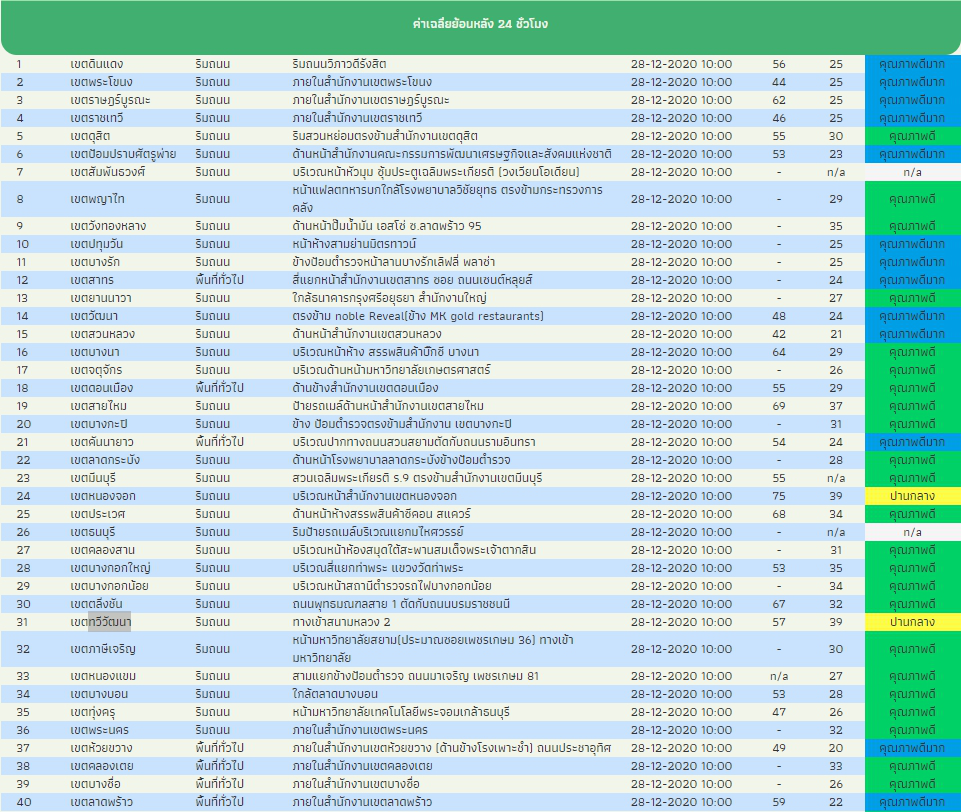
Task: Click value 64 in เขตบางนา row
Action: 778,352
